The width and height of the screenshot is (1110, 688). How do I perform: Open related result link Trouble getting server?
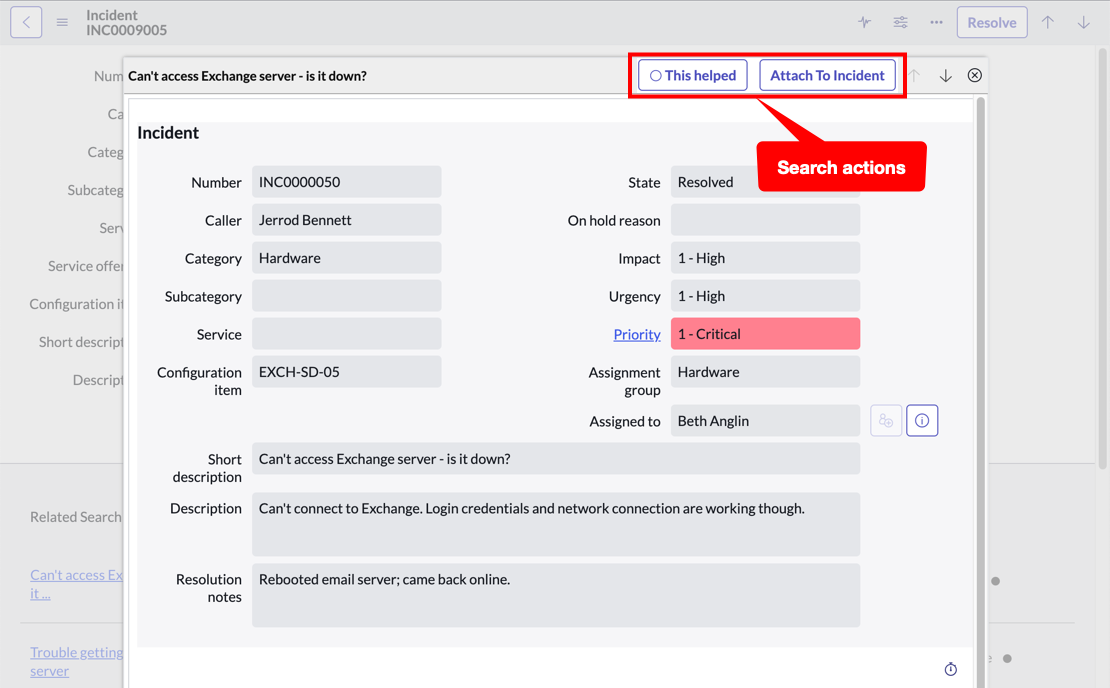[x=76, y=661]
